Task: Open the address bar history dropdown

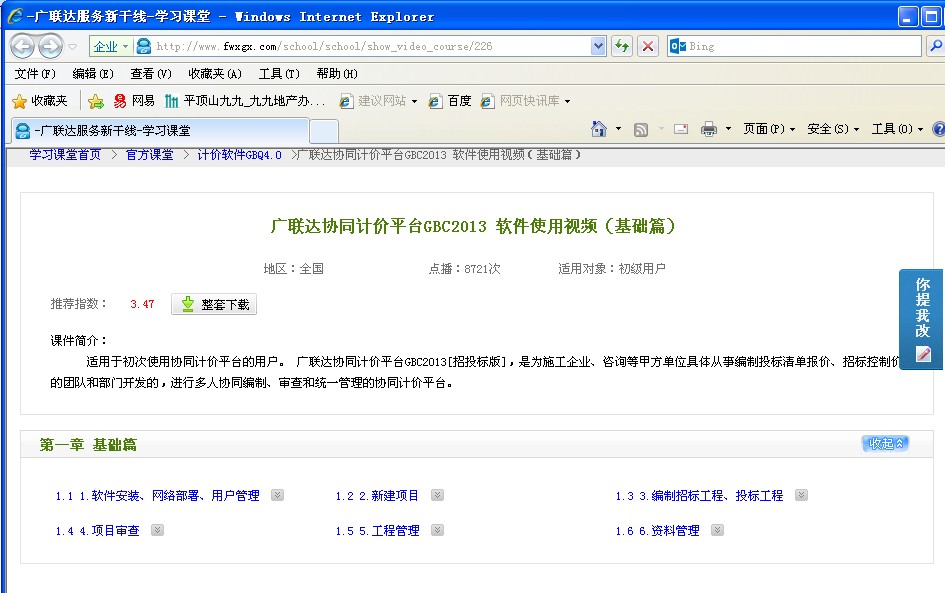Action: (598, 46)
